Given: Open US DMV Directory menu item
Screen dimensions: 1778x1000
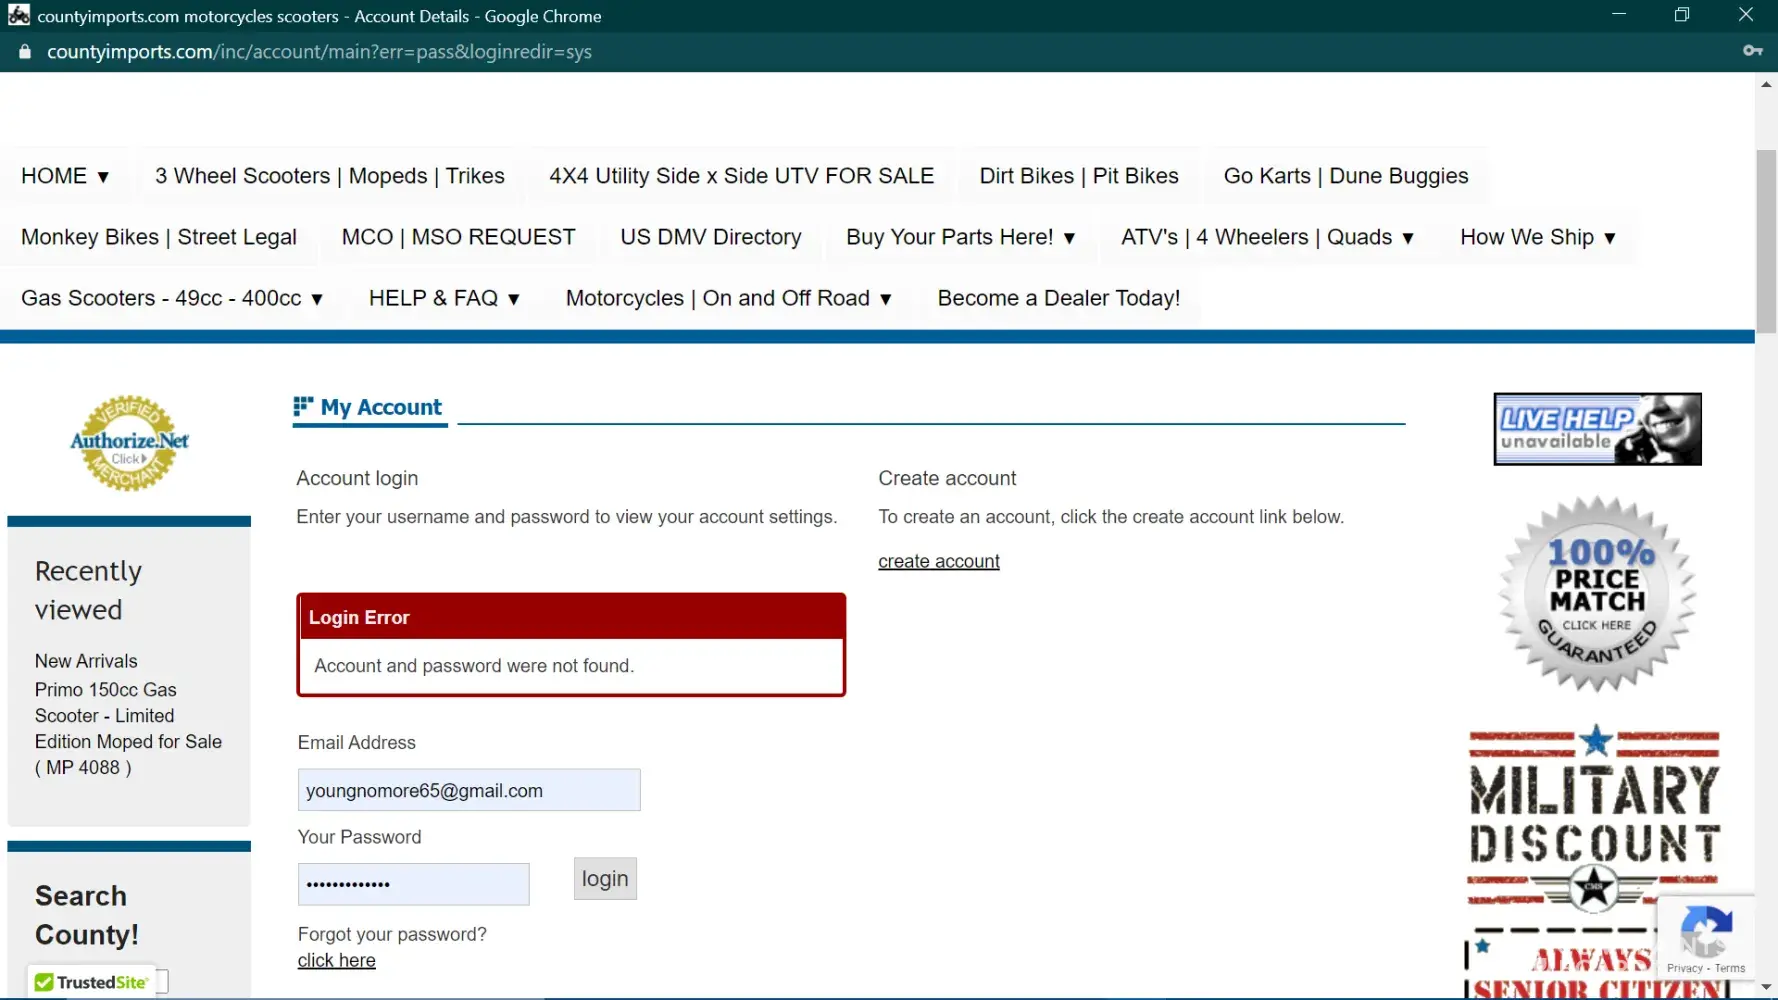Looking at the screenshot, I should 710,237.
